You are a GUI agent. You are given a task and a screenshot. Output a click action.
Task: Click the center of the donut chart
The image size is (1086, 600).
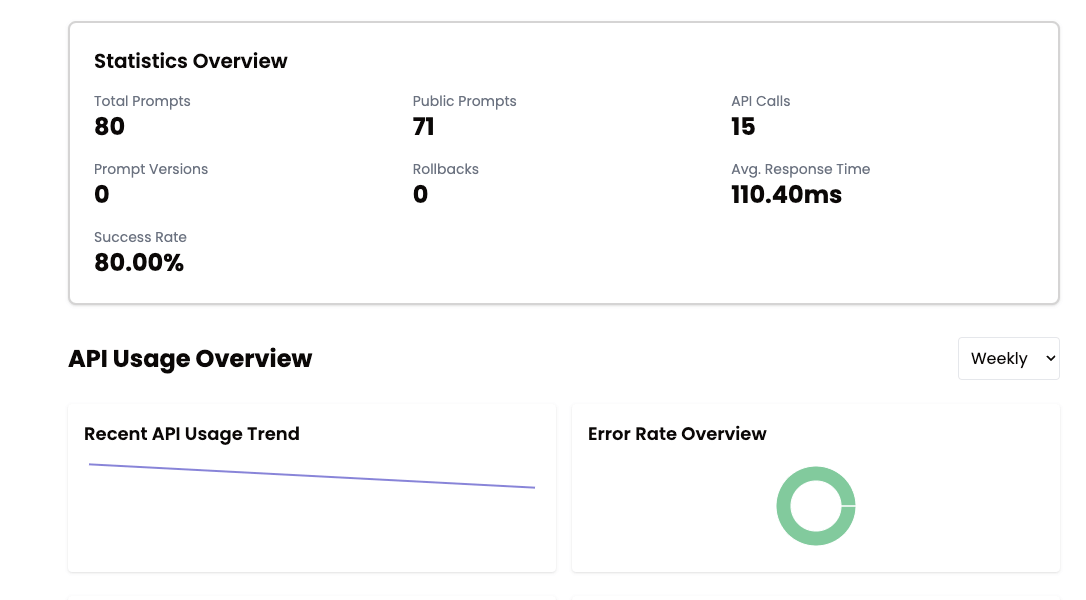tap(816, 506)
